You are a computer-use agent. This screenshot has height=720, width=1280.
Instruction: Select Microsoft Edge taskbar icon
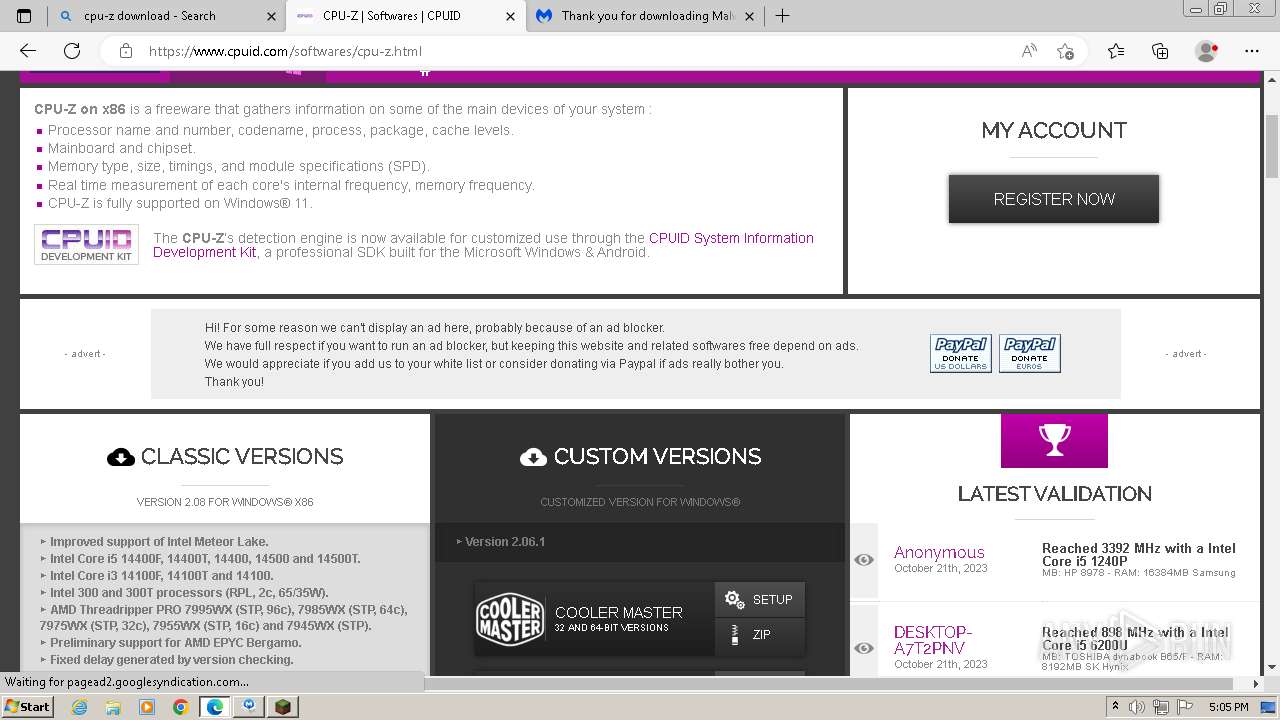[x=214, y=707]
